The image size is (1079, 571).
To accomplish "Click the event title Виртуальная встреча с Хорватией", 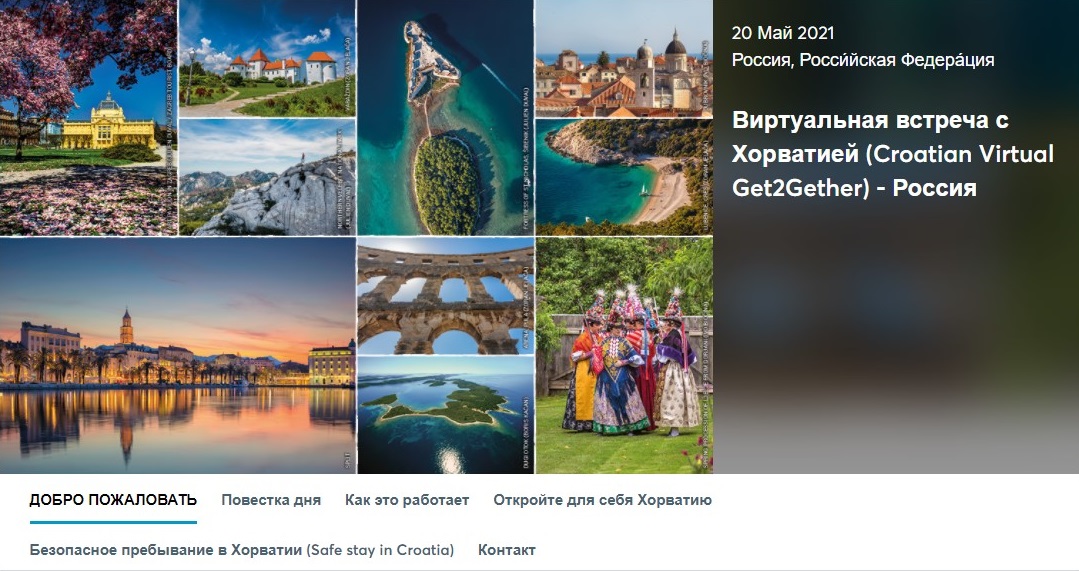I will [893, 153].
